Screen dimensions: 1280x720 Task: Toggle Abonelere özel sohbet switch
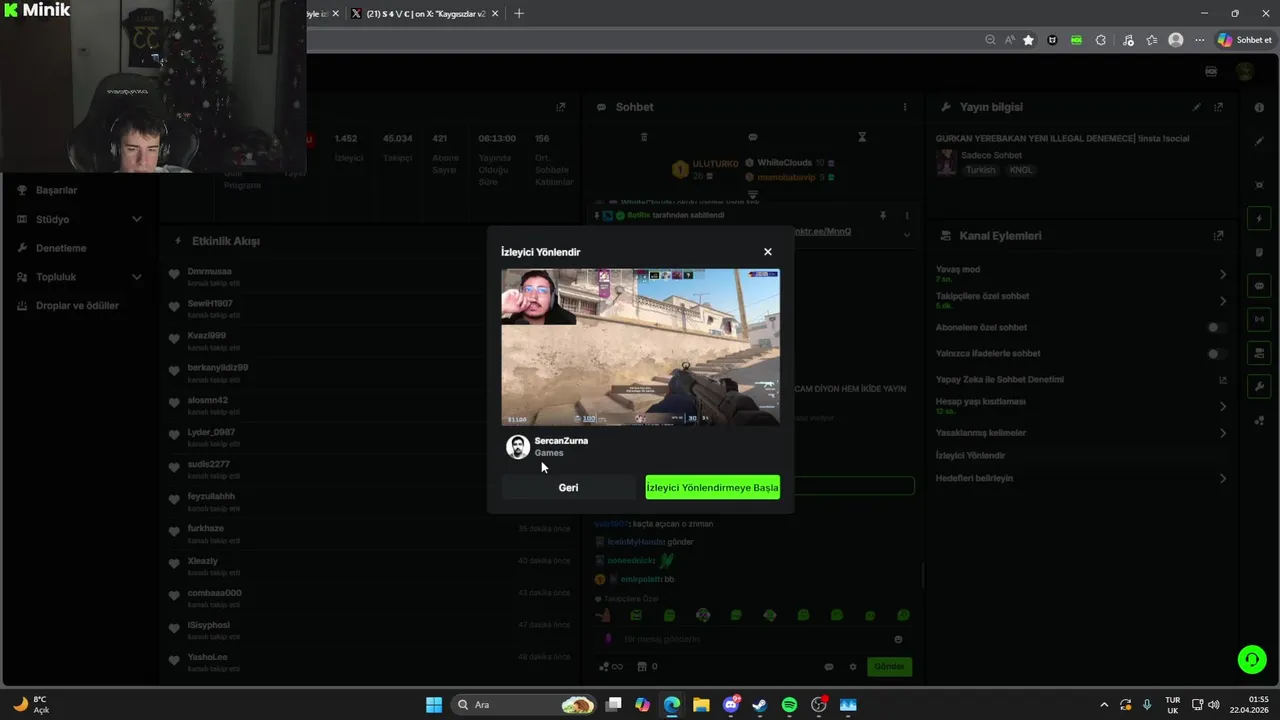[1215, 327]
